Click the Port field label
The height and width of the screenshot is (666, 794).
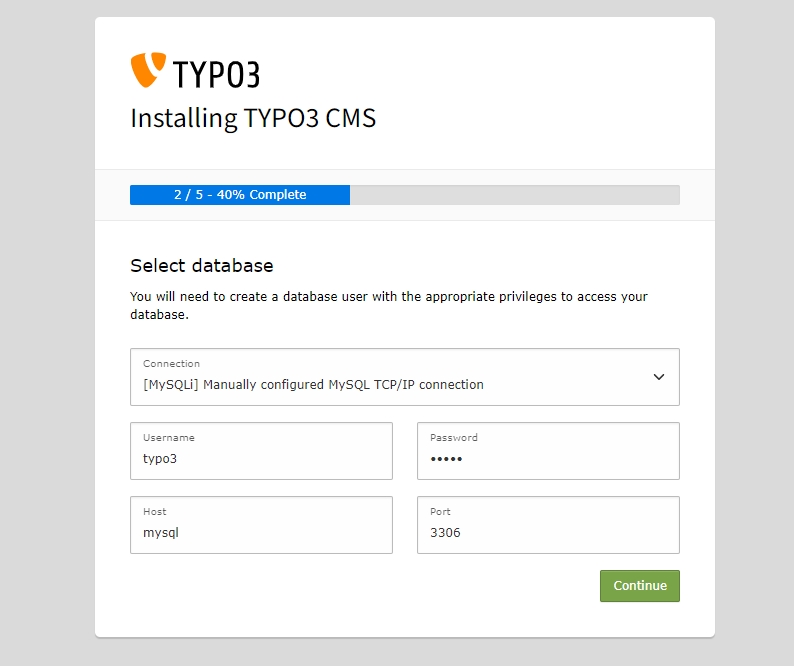click(440, 512)
